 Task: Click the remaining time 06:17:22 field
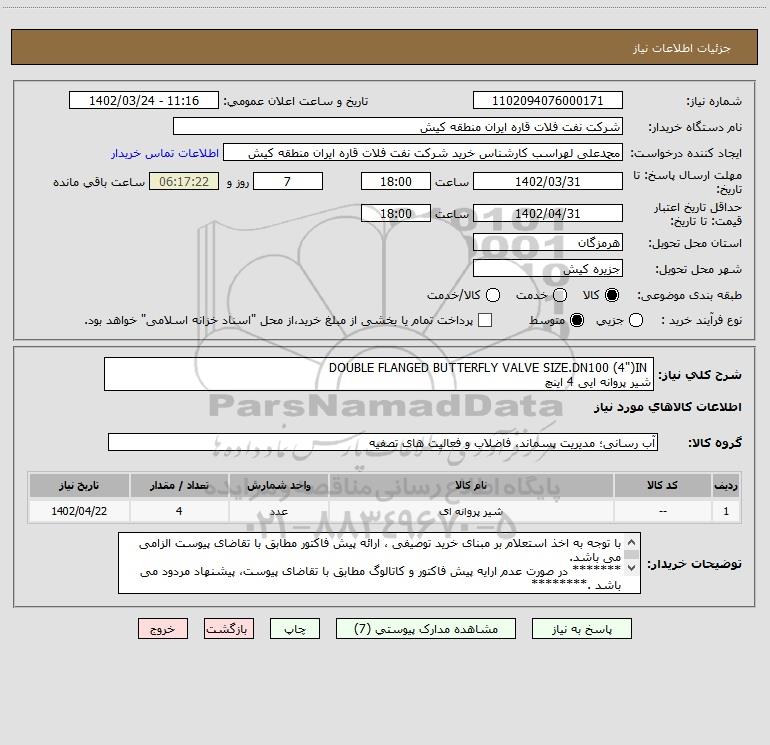(184, 181)
